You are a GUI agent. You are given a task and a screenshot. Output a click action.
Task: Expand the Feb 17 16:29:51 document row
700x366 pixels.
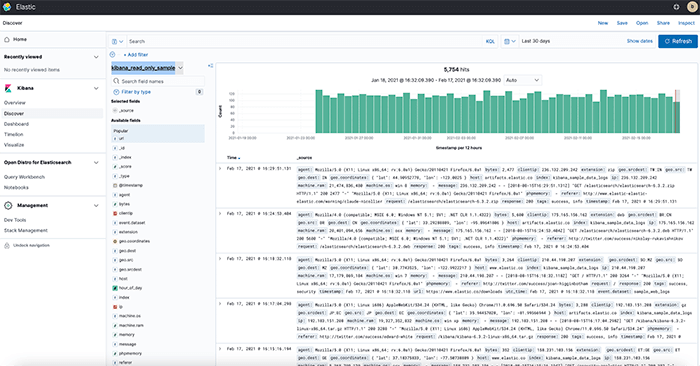[220, 169]
